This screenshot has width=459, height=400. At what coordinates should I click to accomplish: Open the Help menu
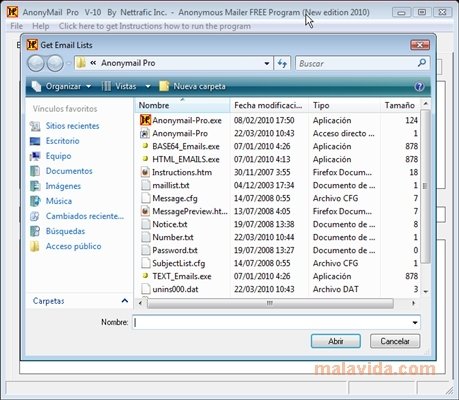click(41, 26)
